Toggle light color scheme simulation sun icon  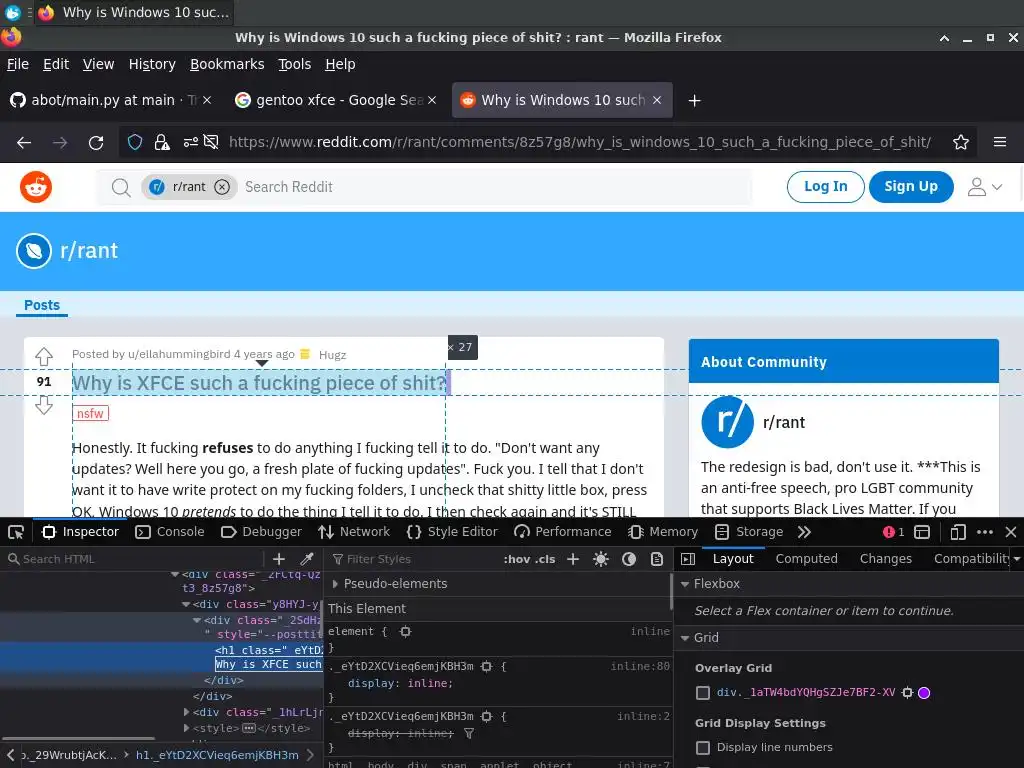(x=601, y=559)
